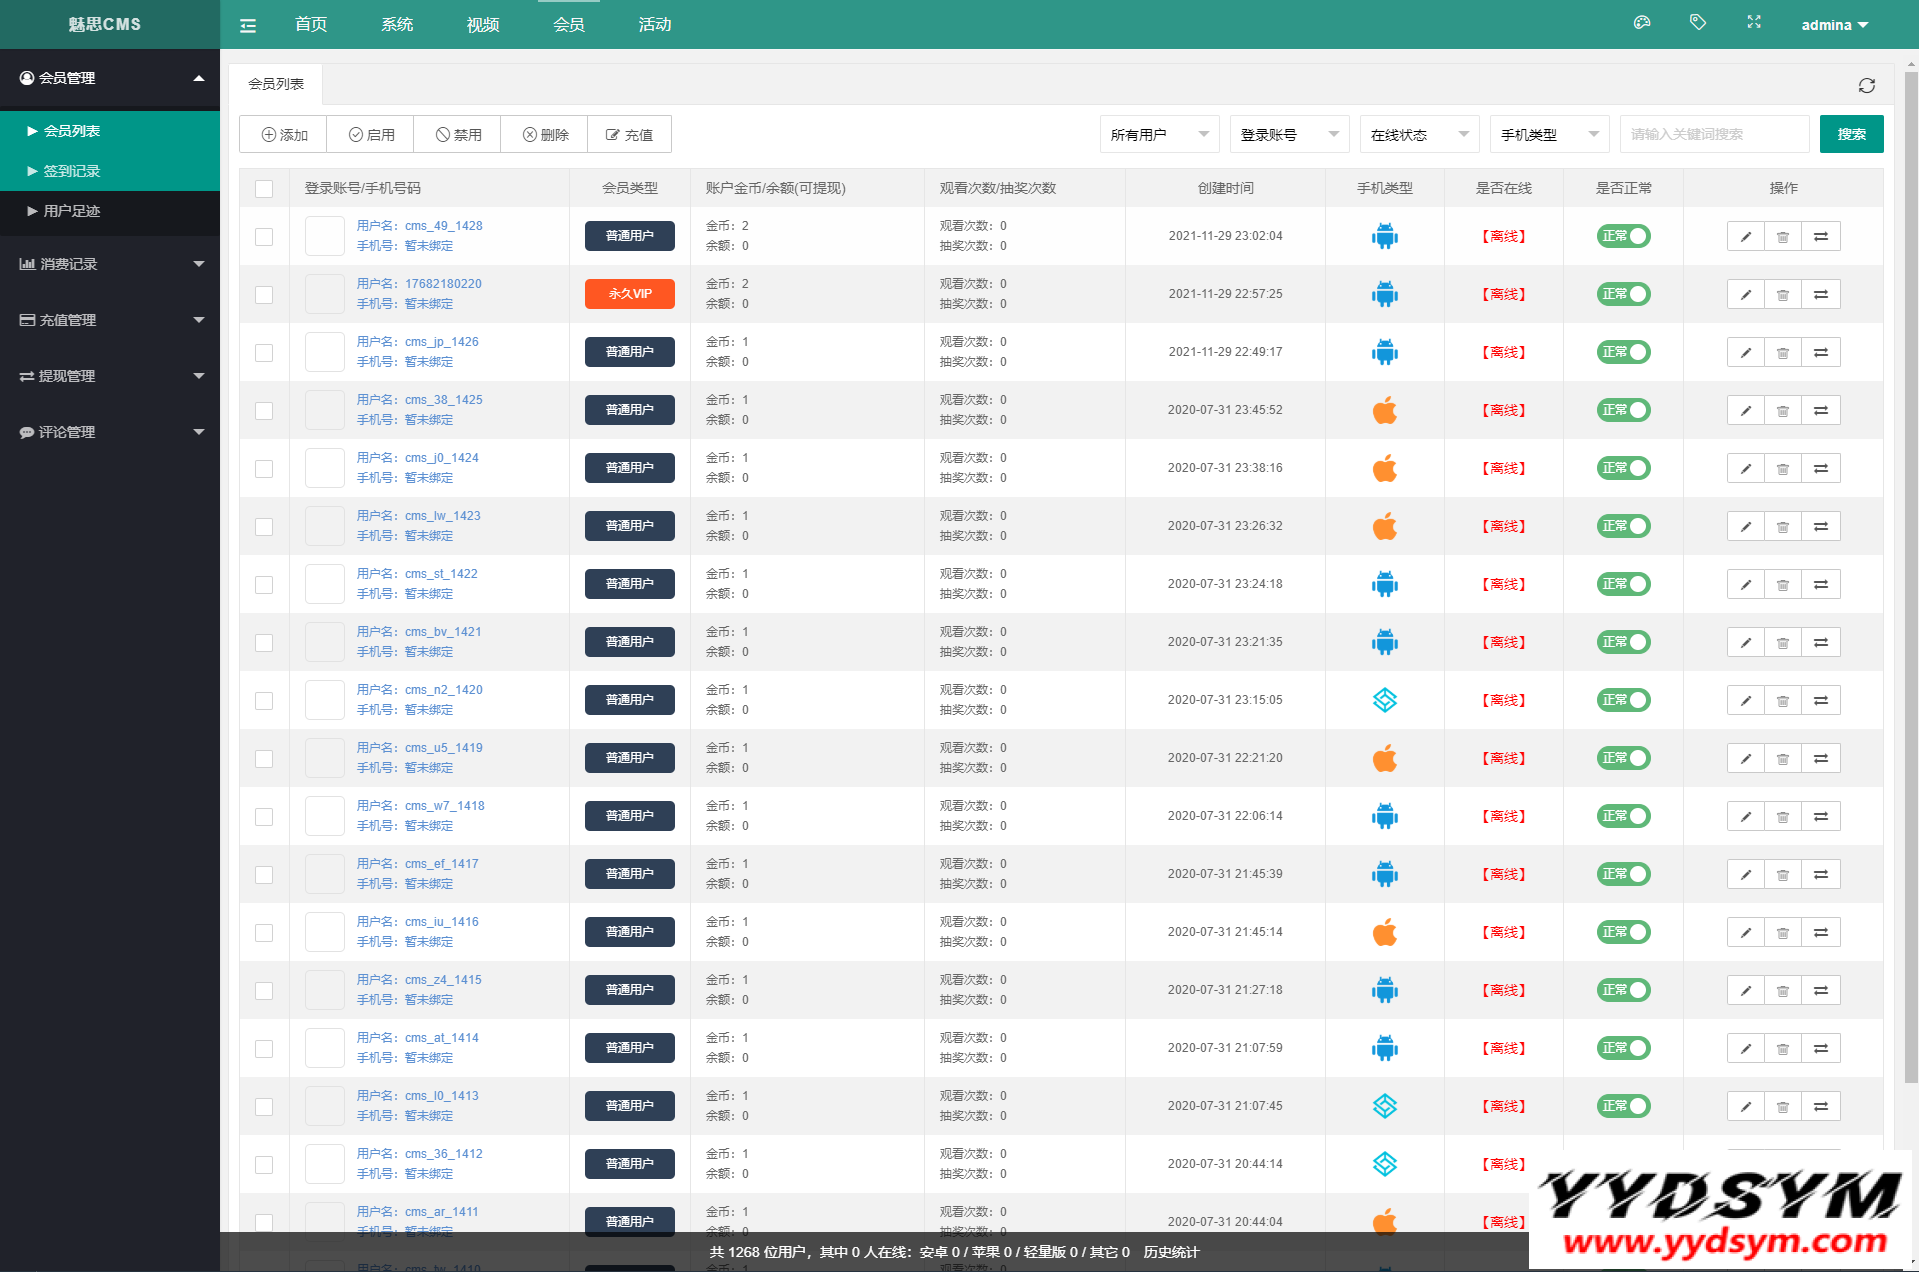
Task: Click the refresh icon above the member table
Action: 1866,86
